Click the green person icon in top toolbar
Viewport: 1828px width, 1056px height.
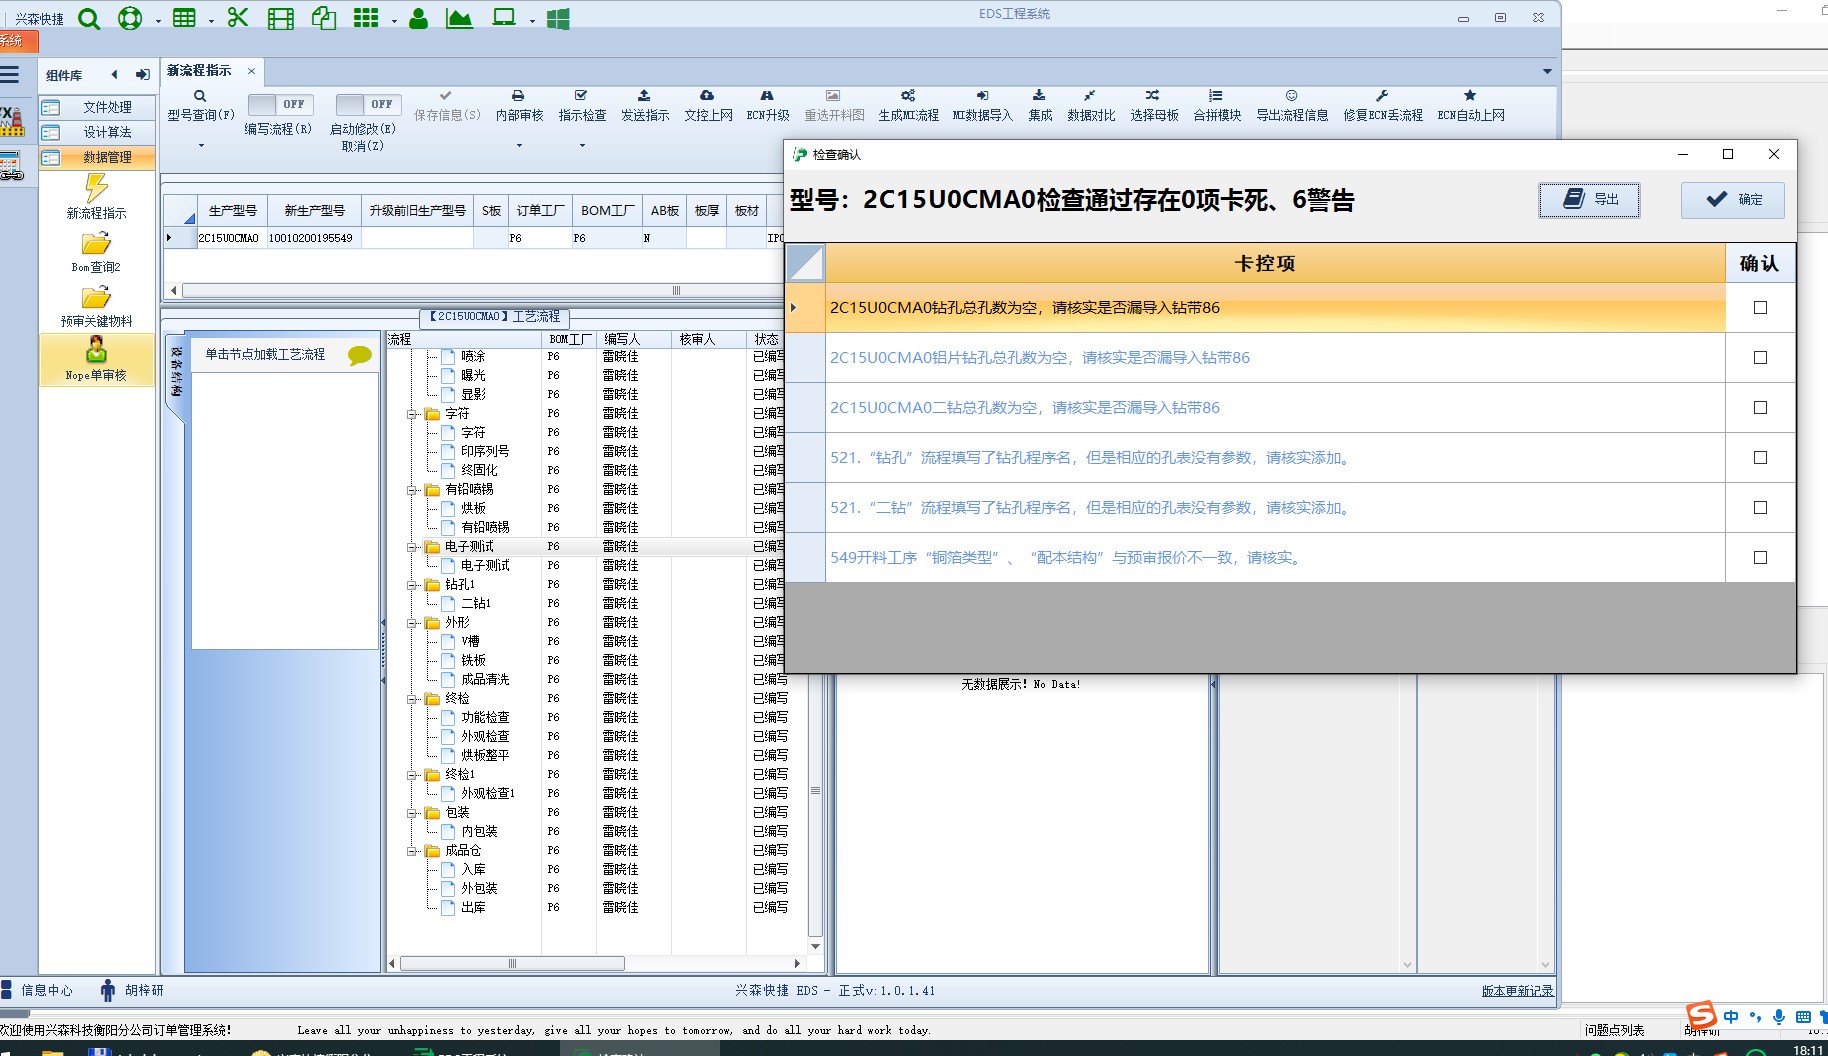click(419, 18)
